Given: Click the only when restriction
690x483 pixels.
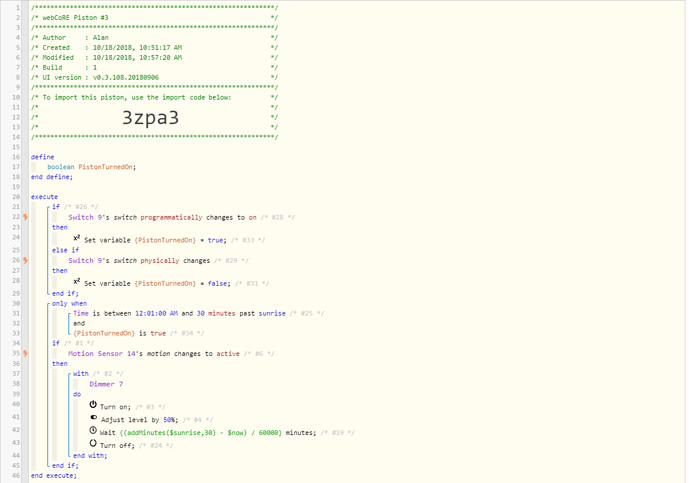Looking at the screenshot, I should [x=70, y=304].
